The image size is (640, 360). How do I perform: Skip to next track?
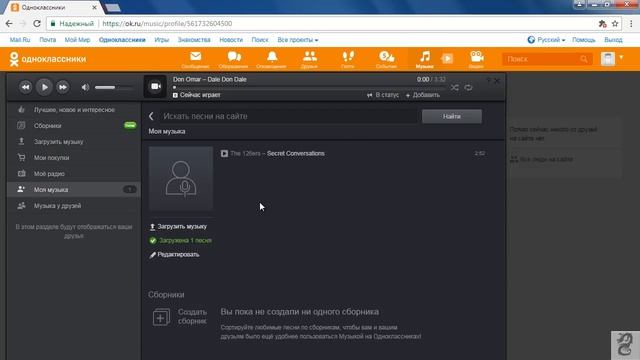pyautogui.click(x=62, y=87)
